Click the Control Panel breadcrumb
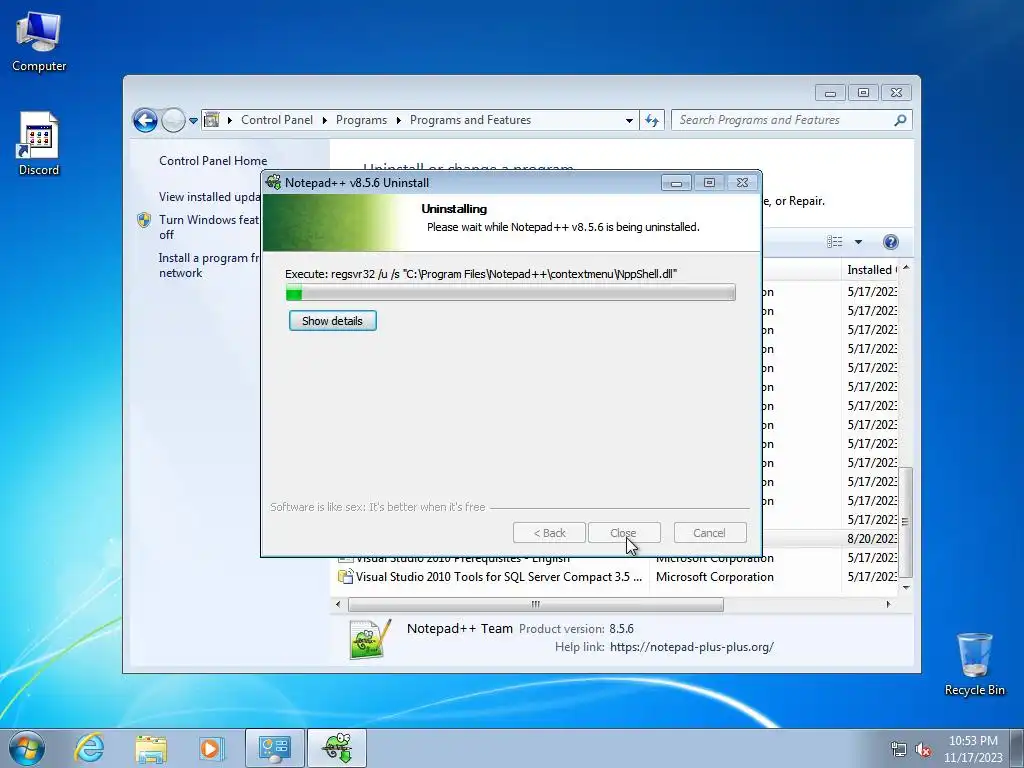Viewport: 1024px width, 768px height. (277, 120)
